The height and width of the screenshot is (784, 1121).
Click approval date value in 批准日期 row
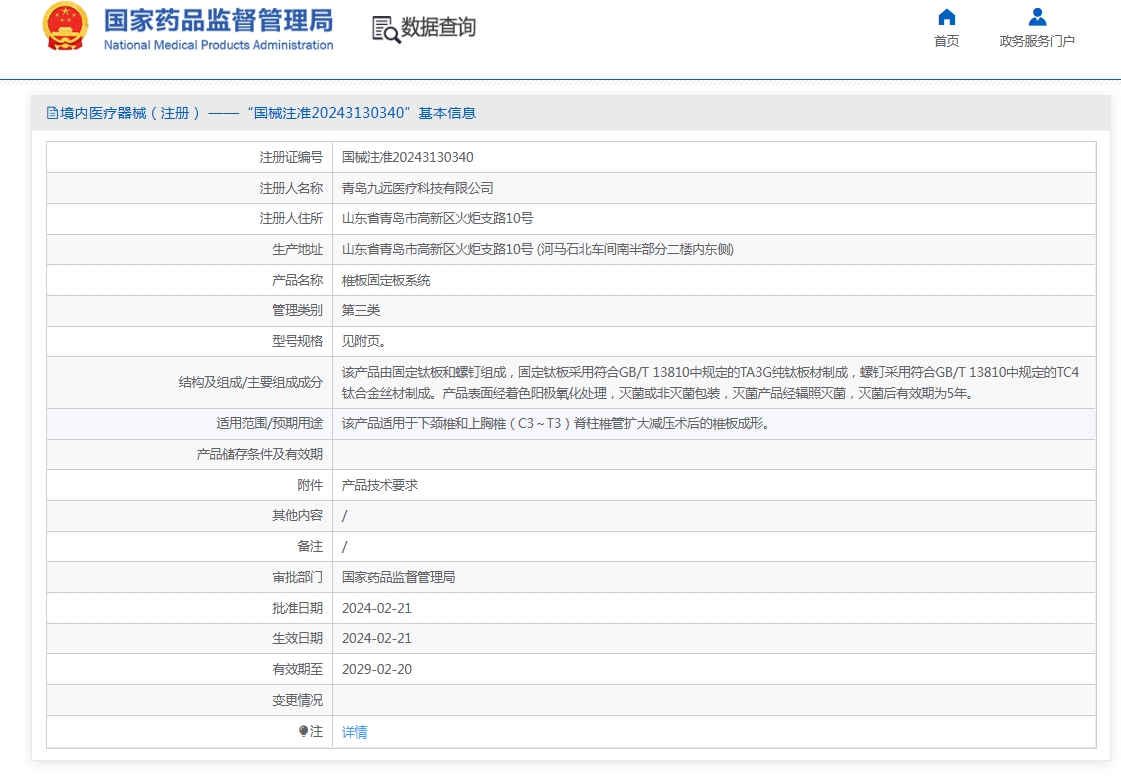377,608
